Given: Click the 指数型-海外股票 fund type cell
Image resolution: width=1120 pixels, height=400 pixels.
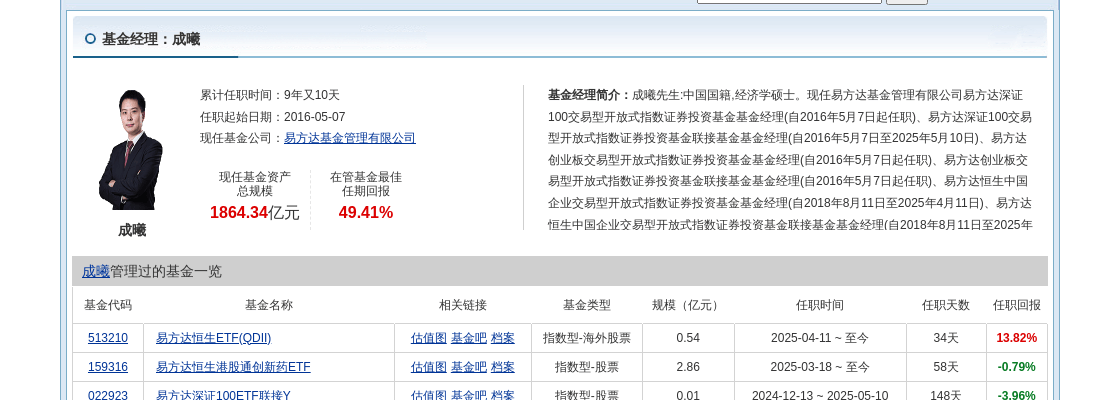Looking at the screenshot, I should coord(586,338).
